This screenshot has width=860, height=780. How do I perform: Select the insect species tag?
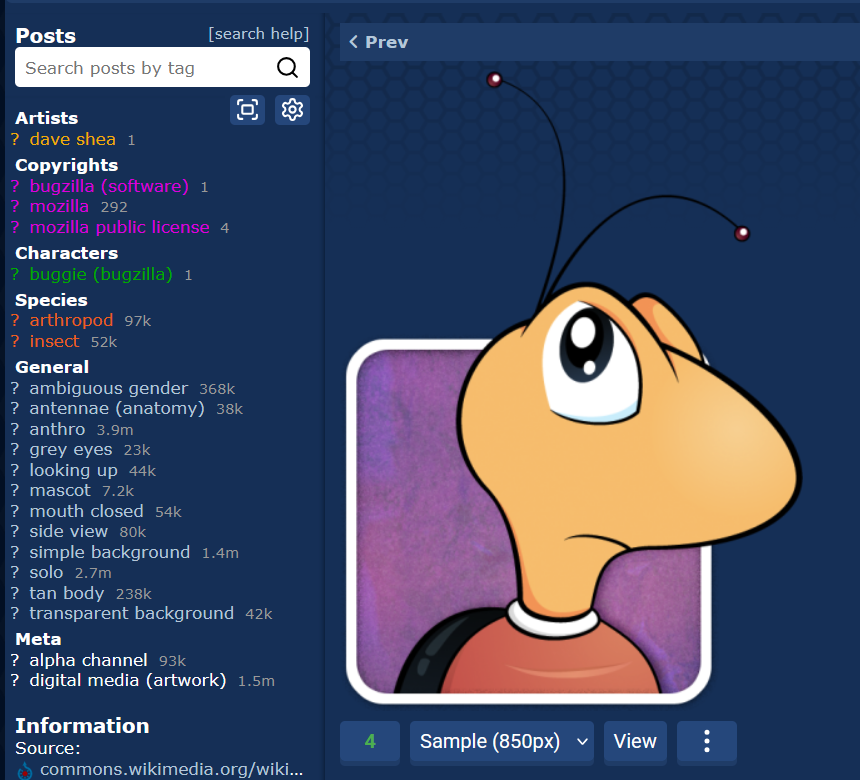point(54,342)
